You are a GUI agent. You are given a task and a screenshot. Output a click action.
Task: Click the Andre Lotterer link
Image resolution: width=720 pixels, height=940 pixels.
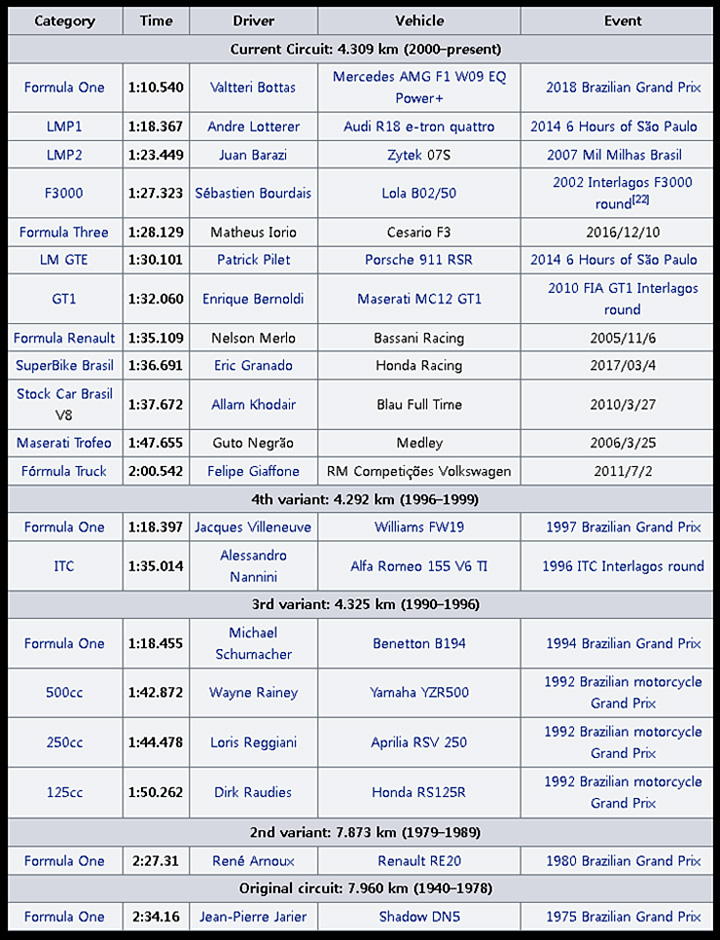(253, 126)
